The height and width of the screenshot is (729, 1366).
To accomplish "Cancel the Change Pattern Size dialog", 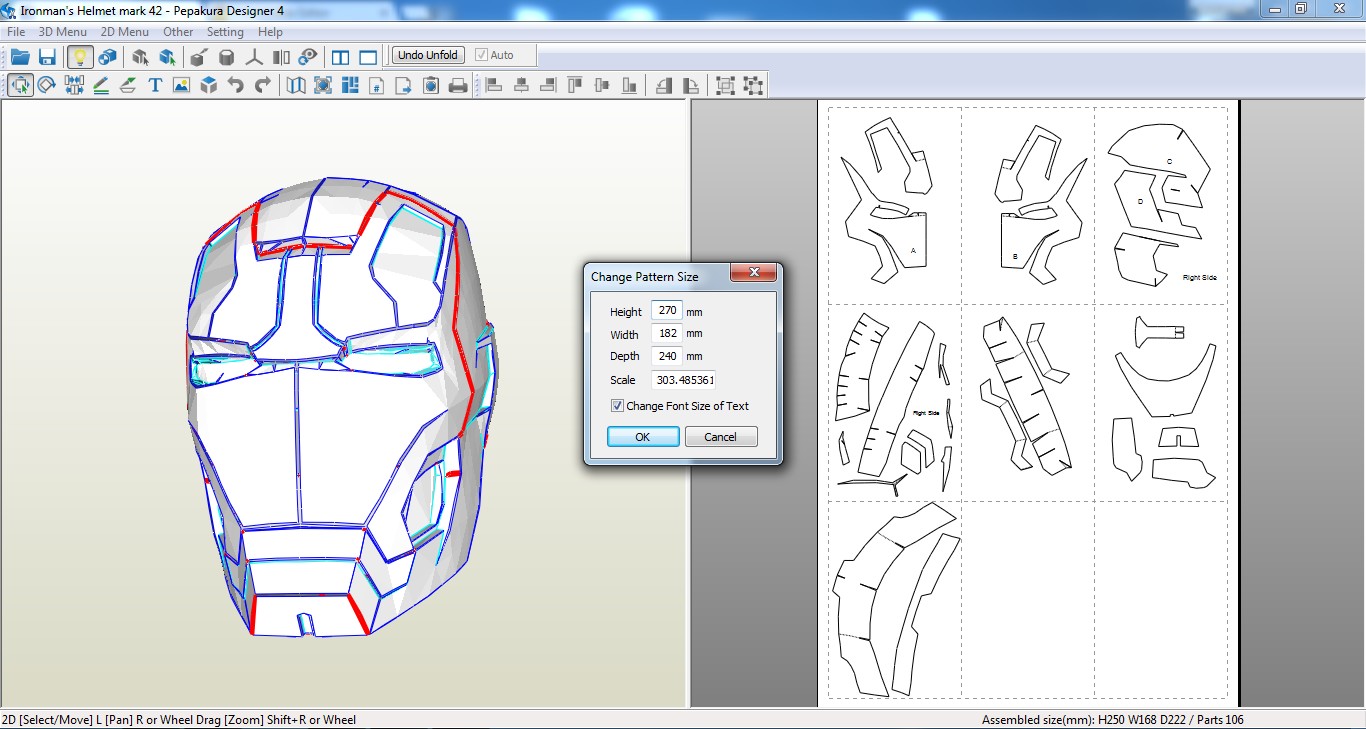I will click(x=721, y=437).
